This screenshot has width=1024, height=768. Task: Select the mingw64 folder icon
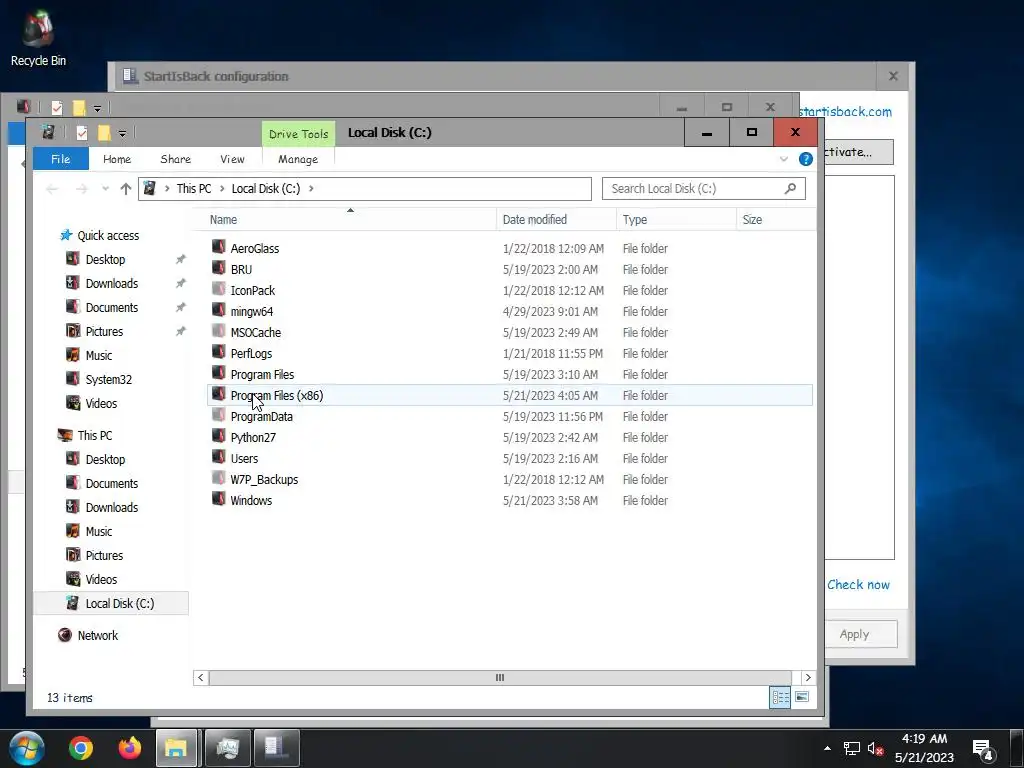point(219,310)
